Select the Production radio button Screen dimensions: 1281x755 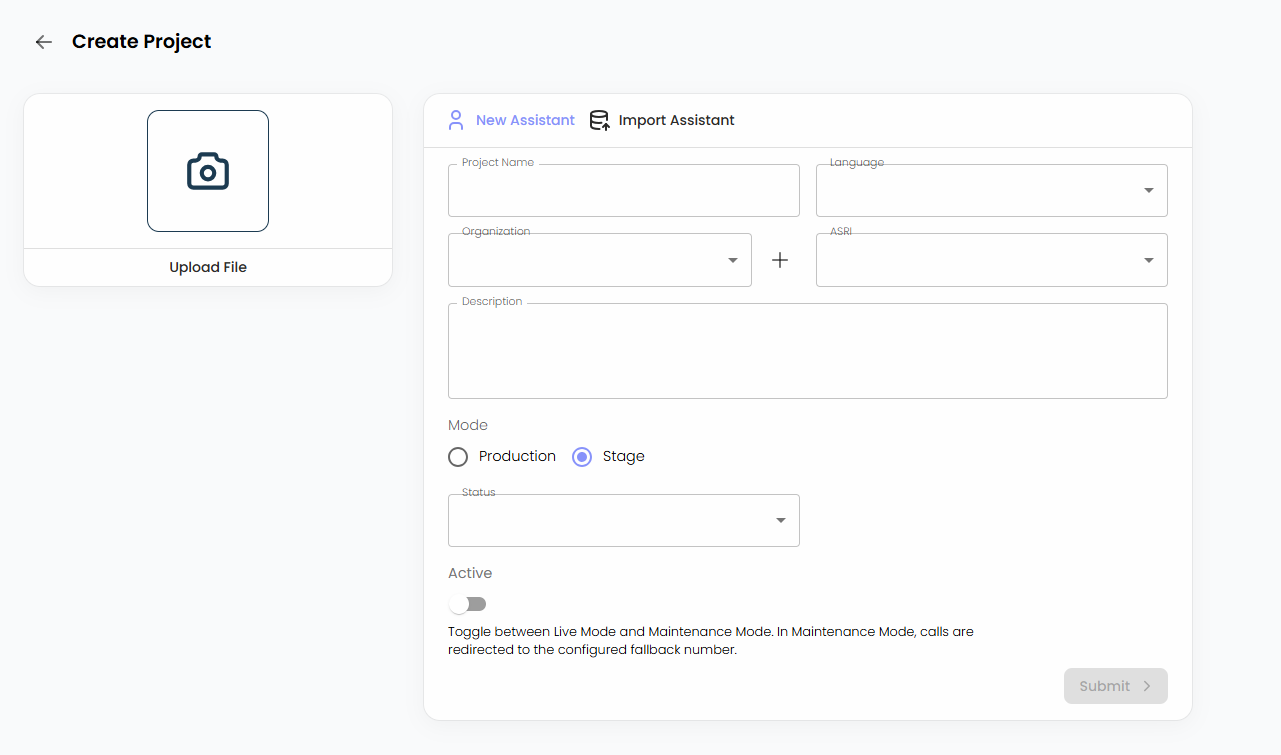458,457
